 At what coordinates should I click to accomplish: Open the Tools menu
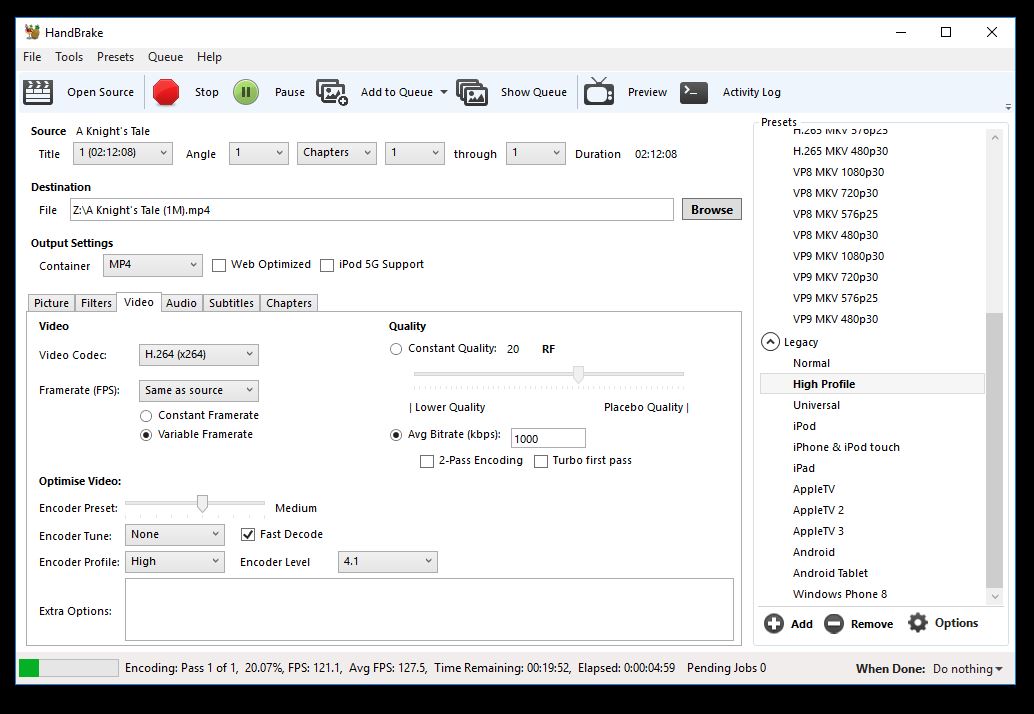(69, 57)
